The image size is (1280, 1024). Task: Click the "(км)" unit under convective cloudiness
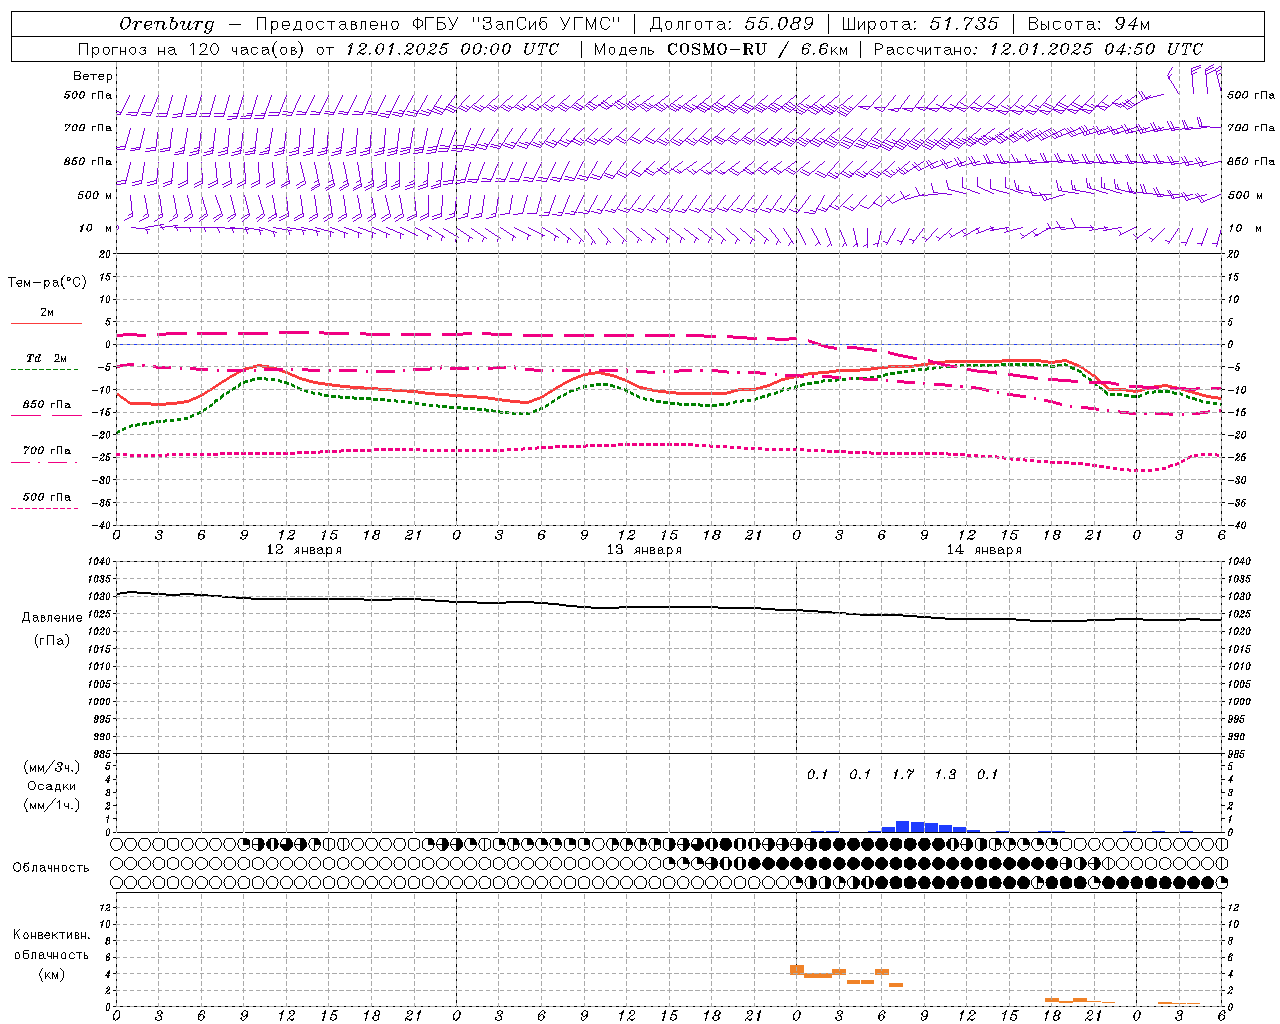(52, 974)
